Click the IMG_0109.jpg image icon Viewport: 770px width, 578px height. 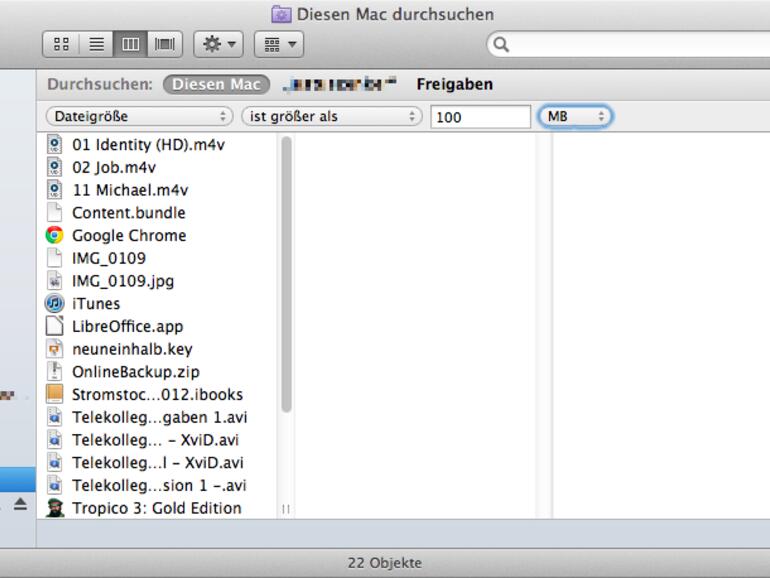click(55, 281)
